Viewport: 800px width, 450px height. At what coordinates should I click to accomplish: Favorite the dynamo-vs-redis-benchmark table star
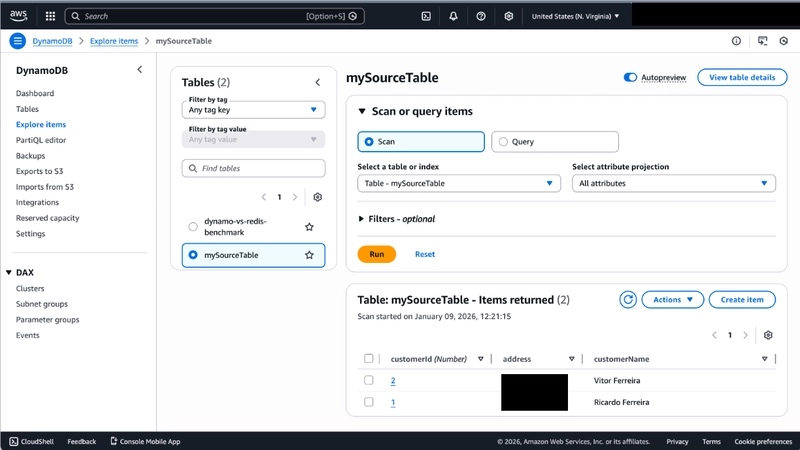tap(309, 227)
